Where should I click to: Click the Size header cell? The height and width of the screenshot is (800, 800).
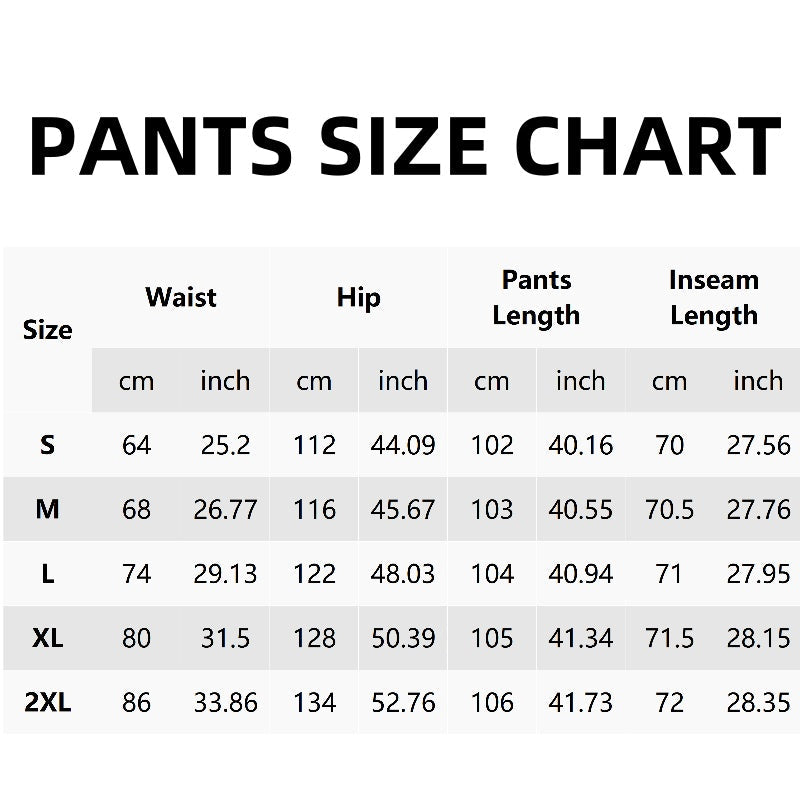pyautogui.click(x=47, y=330)
